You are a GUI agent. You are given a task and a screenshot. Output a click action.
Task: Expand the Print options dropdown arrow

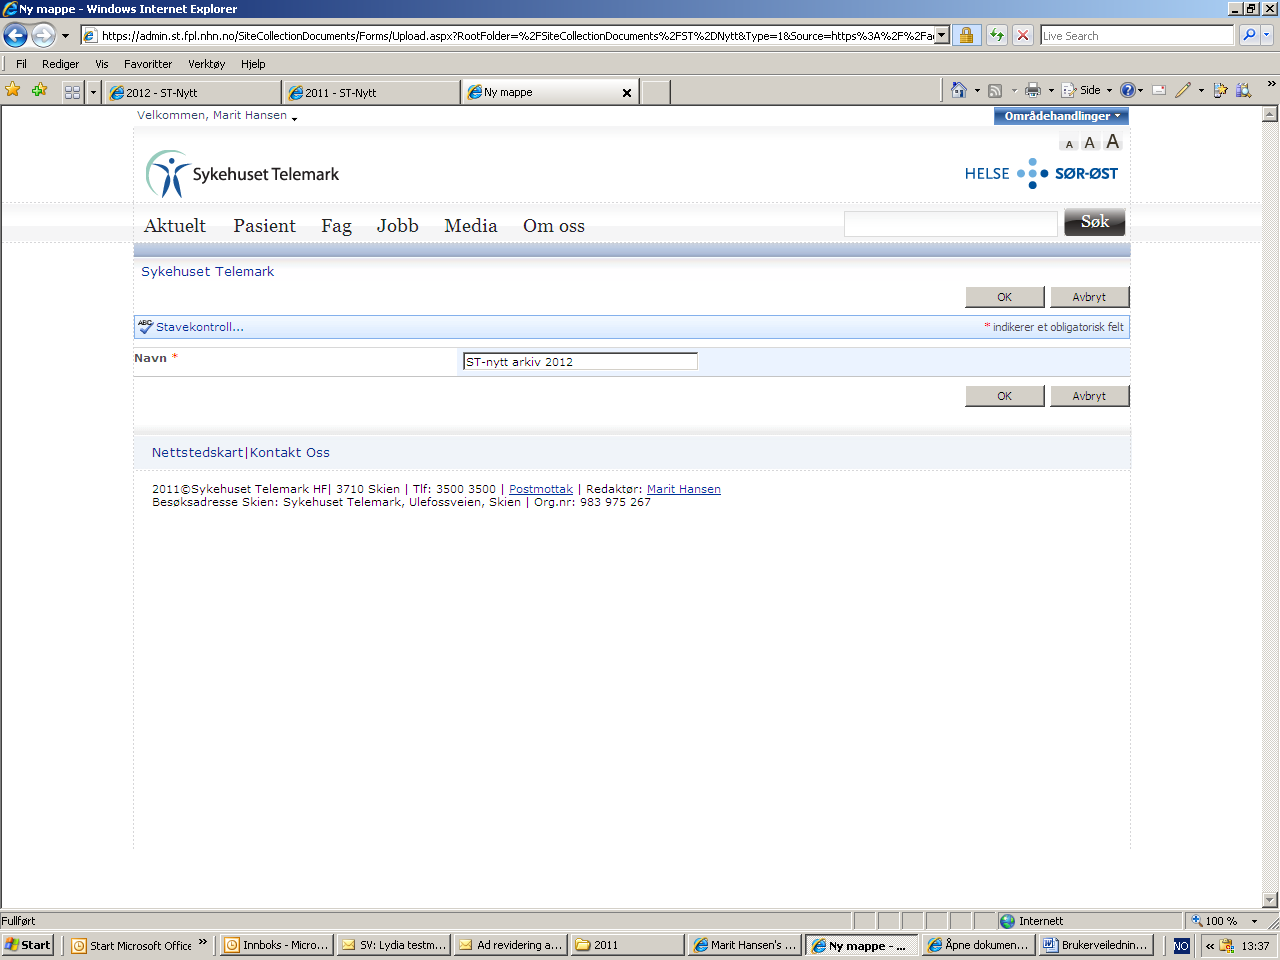point(1051,91)
